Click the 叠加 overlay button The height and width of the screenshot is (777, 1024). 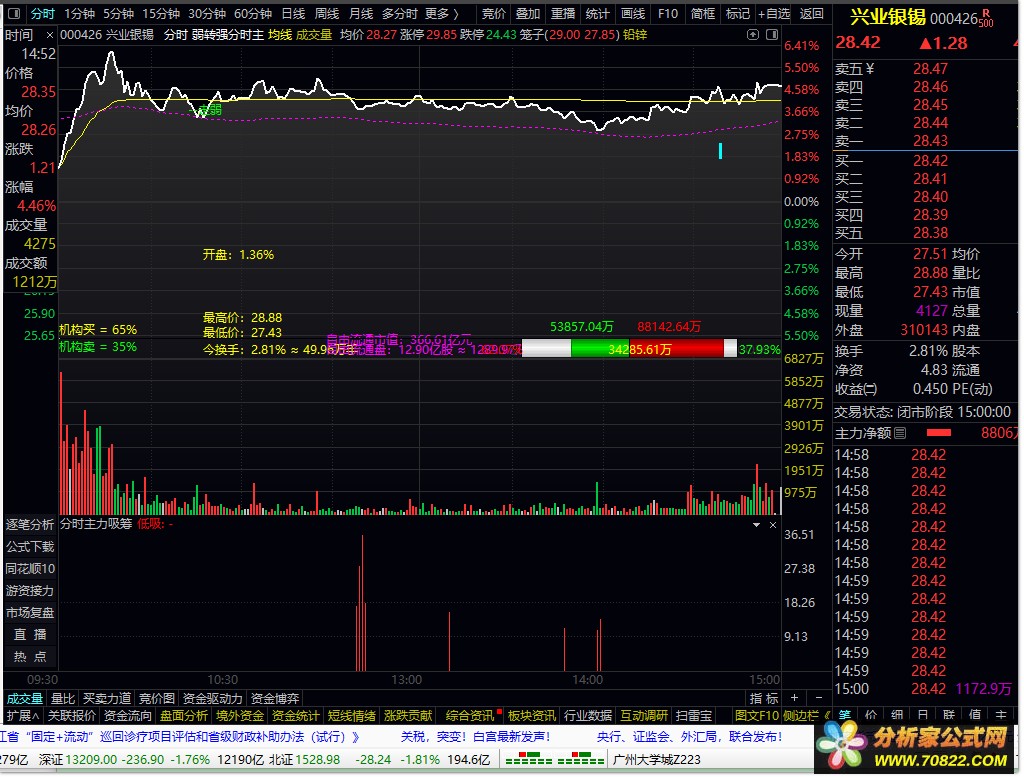click(x=528, y=14)
